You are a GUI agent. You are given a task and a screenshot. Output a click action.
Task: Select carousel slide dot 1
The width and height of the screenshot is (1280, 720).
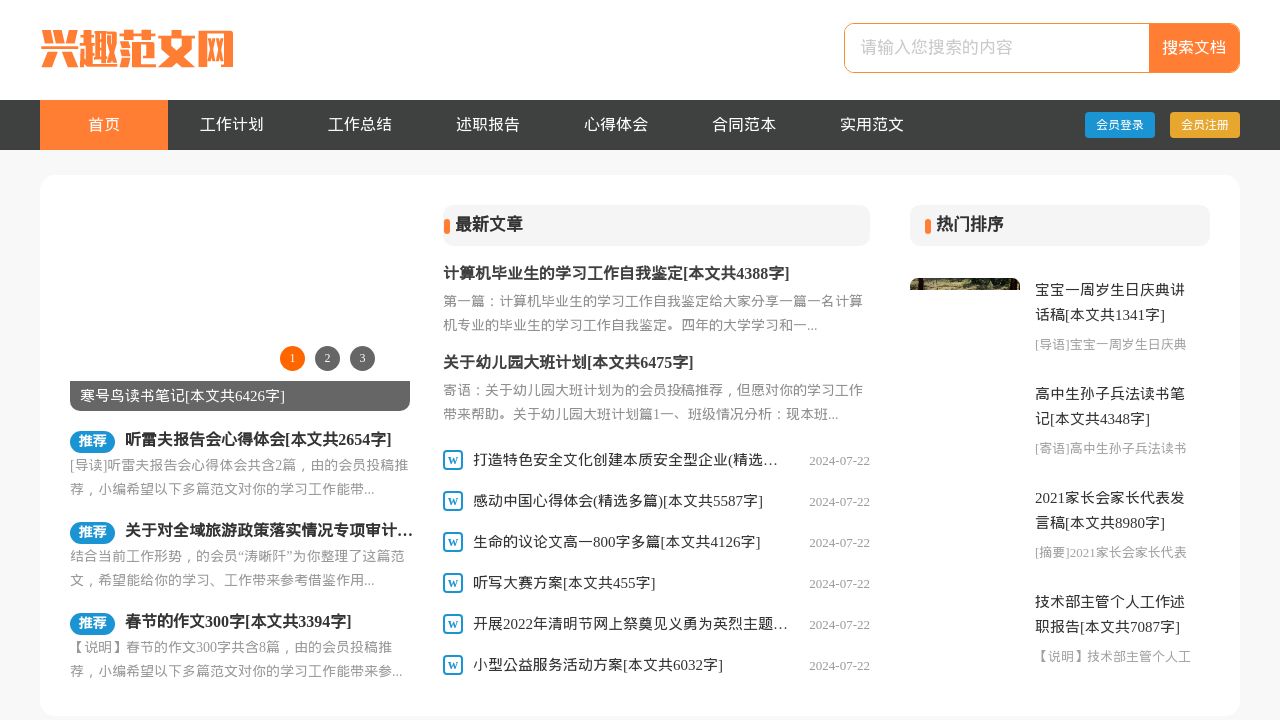[292, 358]
